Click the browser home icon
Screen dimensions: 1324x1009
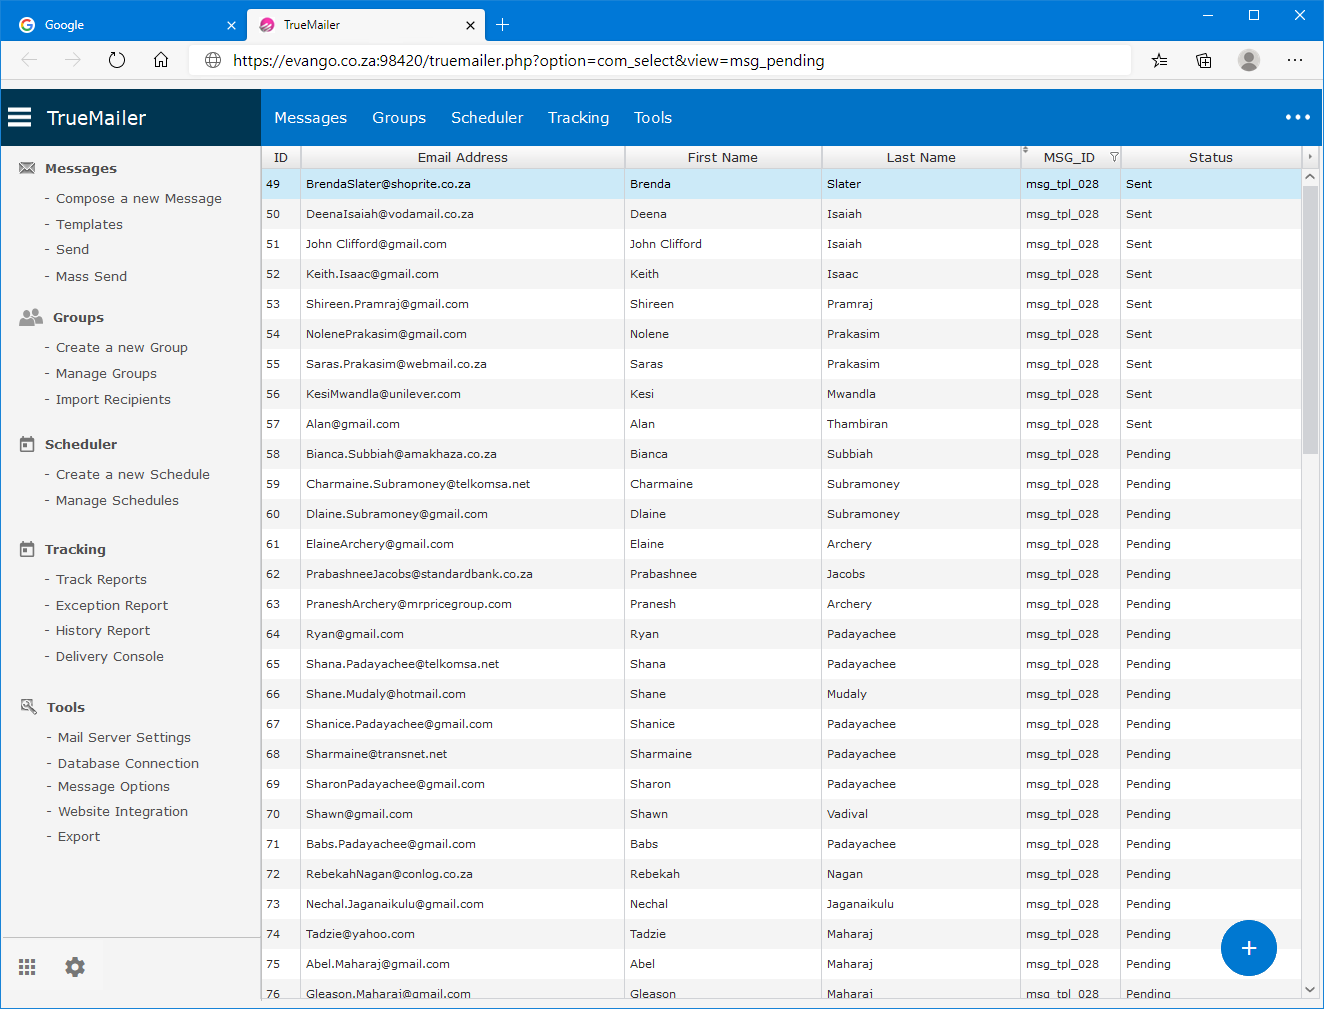[161, 60]
